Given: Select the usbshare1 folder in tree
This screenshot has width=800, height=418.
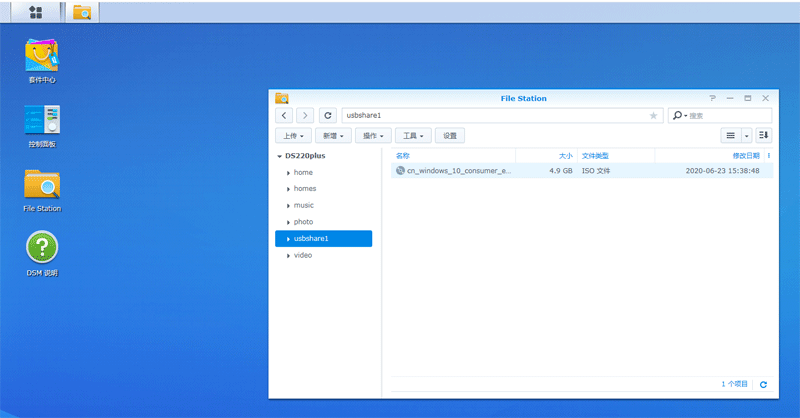Looking at the screenshot, I should (323, 238).
